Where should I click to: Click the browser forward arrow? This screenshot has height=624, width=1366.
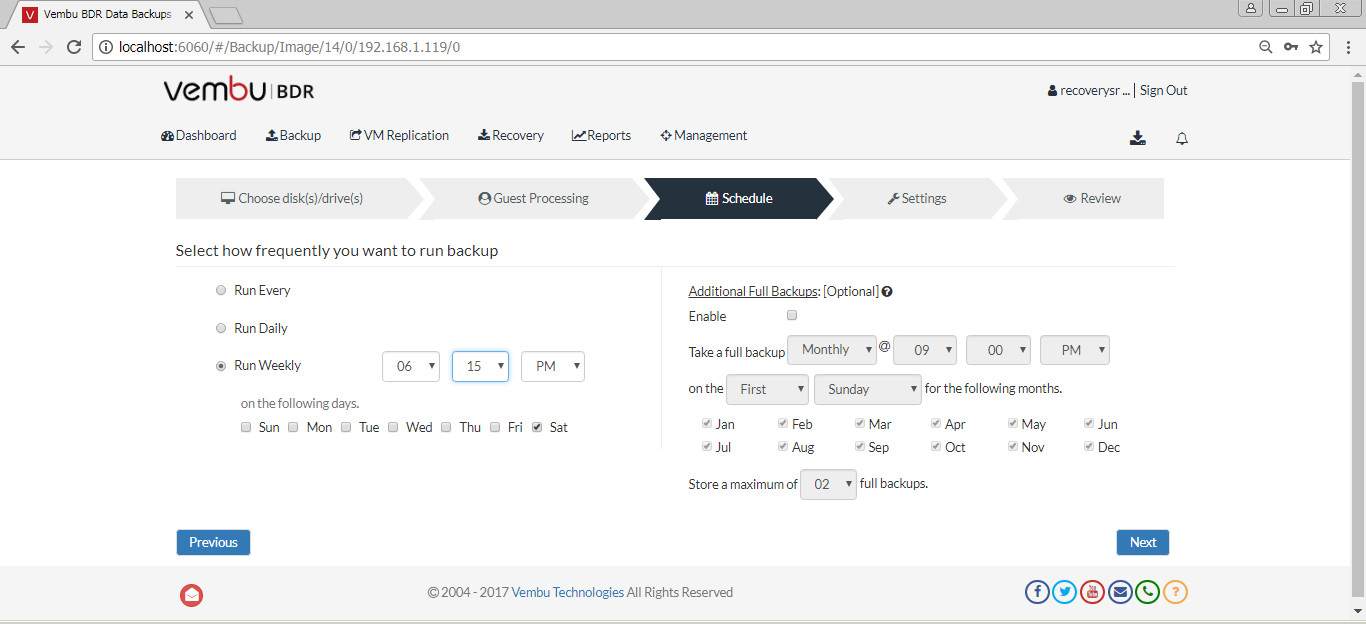(x=45, y=47)
